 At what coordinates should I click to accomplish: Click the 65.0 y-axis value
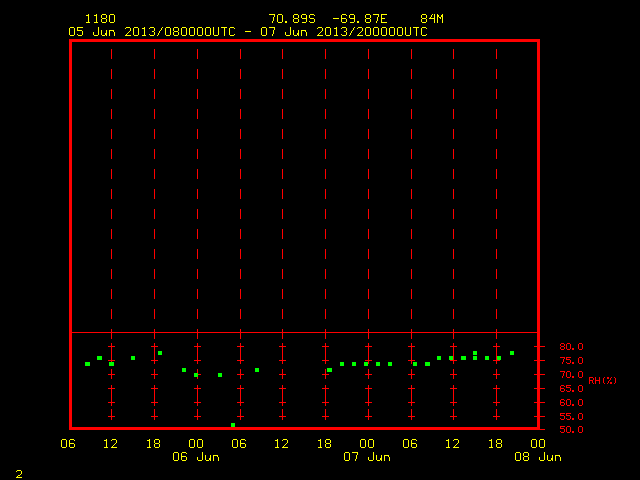[x=571, y=389]
